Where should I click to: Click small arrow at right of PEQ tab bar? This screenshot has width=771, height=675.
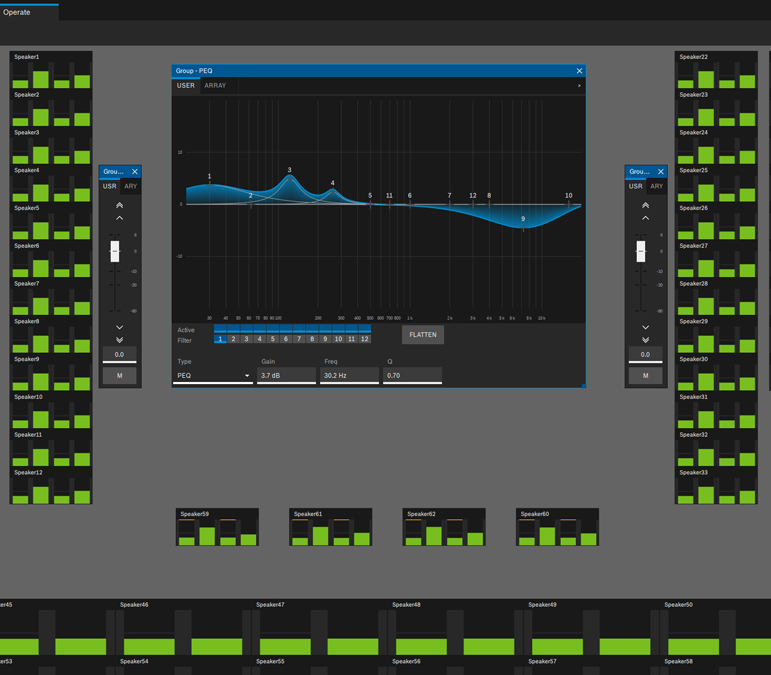pyautogui.click(x=579, y=86)
